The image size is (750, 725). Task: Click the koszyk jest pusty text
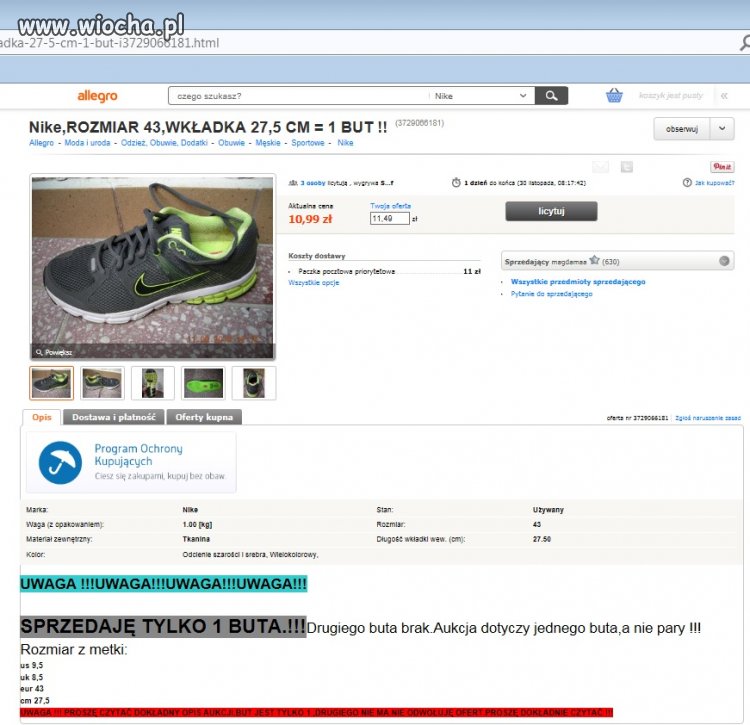pos(671,95)
